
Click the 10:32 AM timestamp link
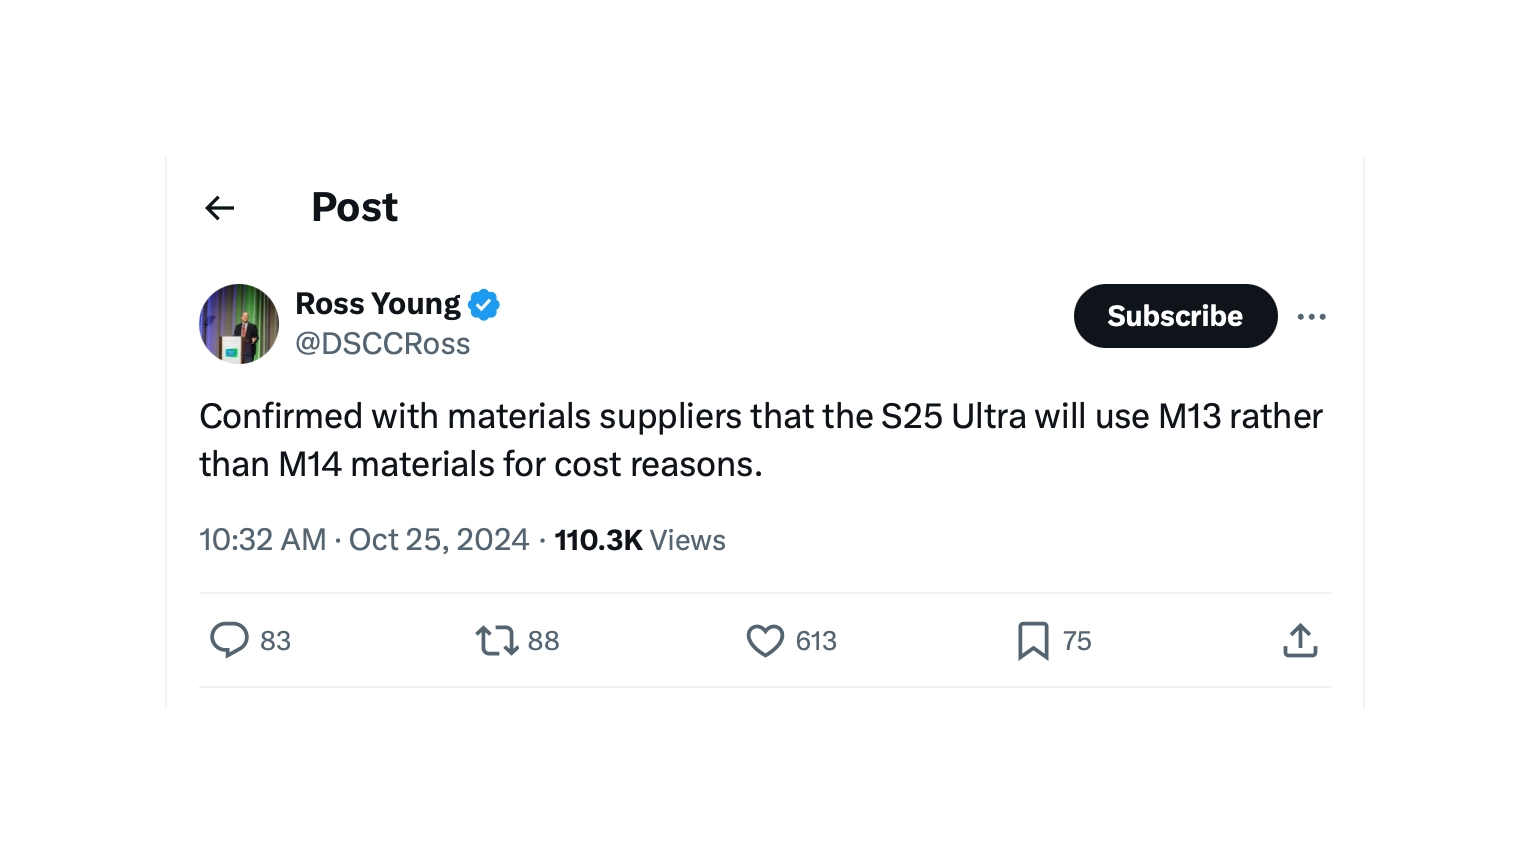click(263, 540)
